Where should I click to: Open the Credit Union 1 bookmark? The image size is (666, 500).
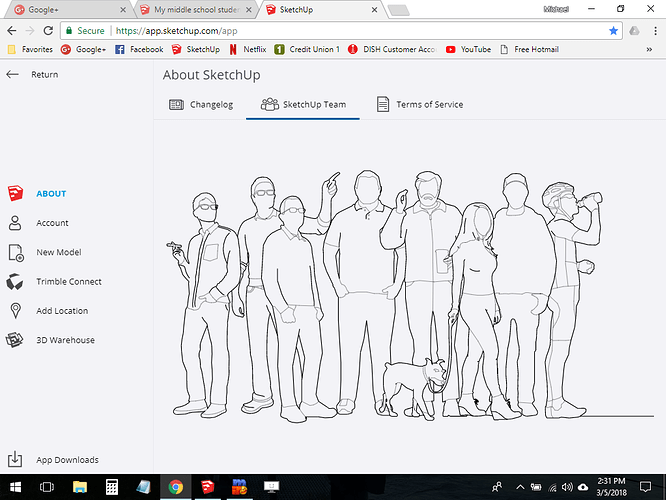pos(307,49)
